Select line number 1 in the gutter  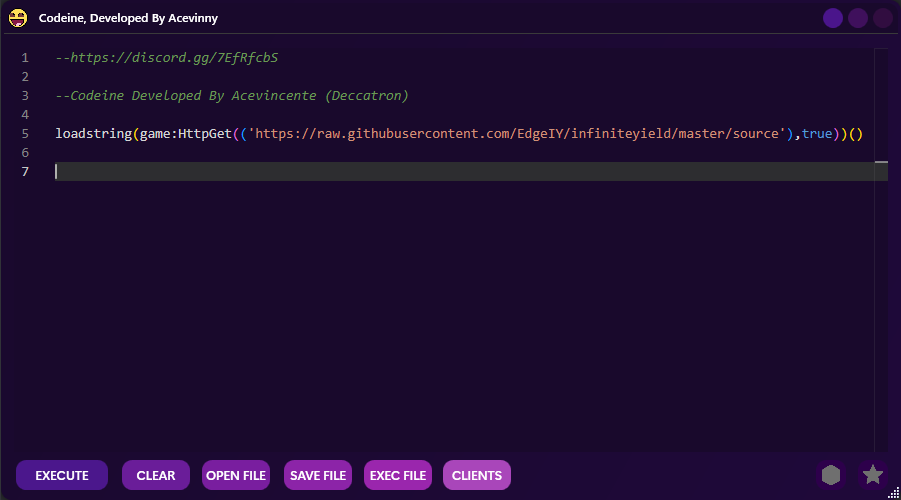24,58
